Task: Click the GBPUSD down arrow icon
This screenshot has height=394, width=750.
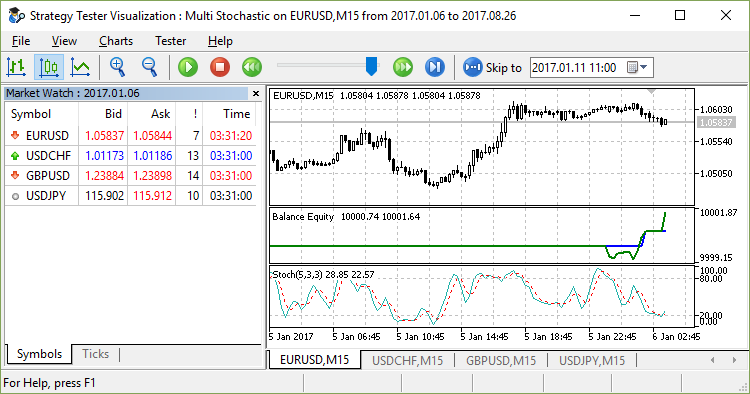Action: (x=15, y=175)
